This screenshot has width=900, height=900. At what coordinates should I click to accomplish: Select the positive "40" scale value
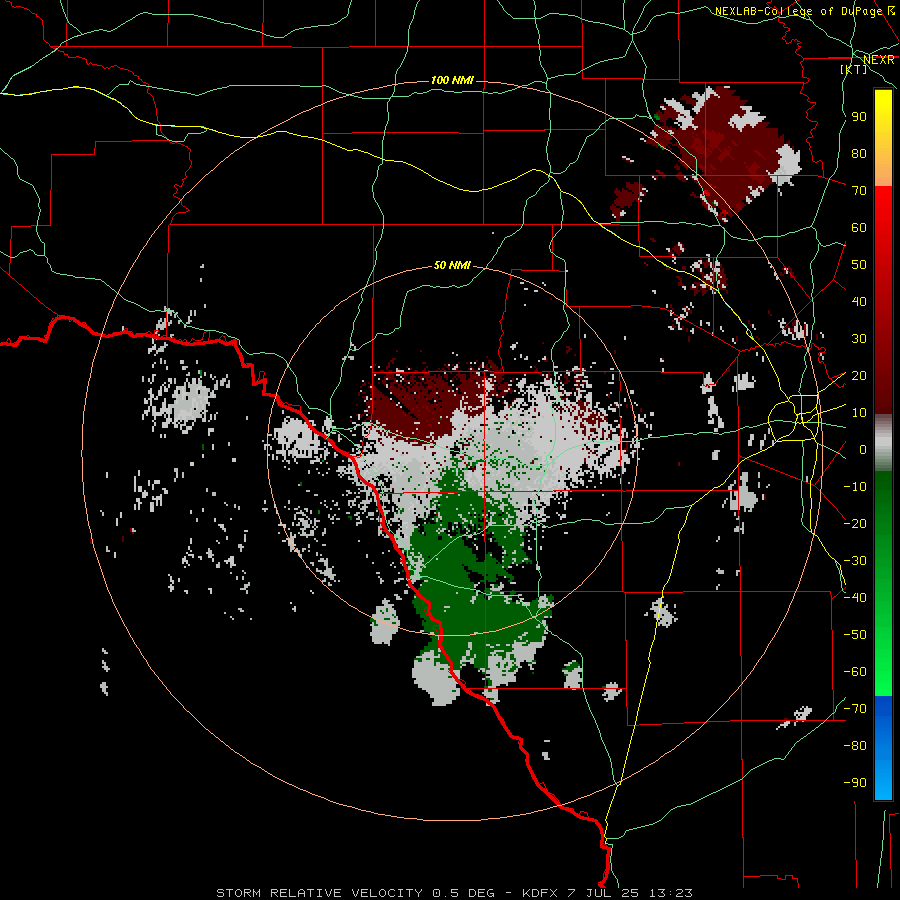[x=859, y=301]
